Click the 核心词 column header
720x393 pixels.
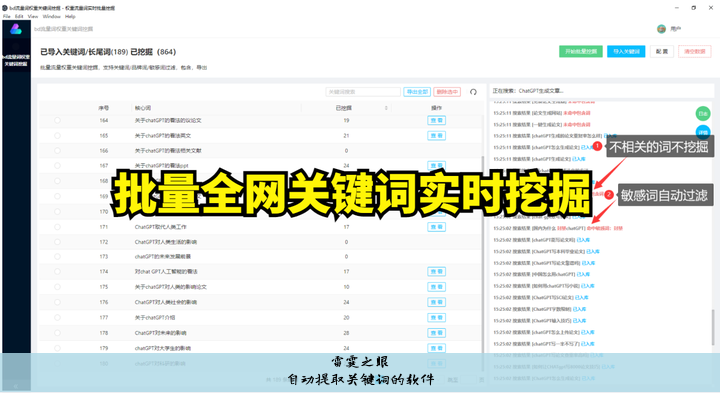pyautogui.click(x=142, y=108)
